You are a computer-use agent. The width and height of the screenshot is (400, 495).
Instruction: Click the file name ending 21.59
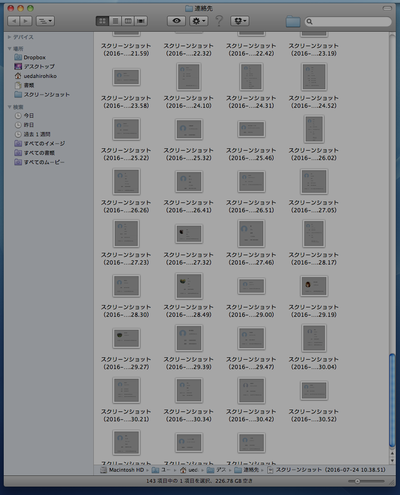pos(126,50)
